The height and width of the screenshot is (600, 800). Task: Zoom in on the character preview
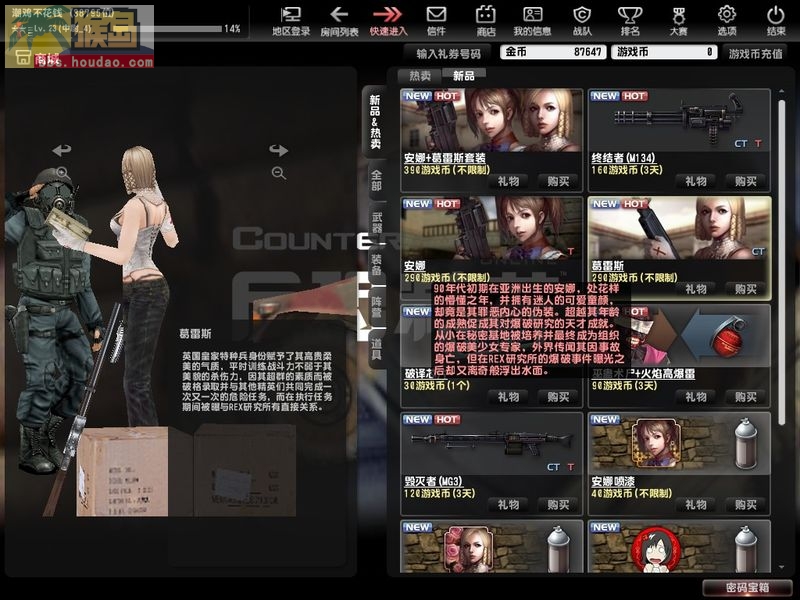tap(63, 172)
